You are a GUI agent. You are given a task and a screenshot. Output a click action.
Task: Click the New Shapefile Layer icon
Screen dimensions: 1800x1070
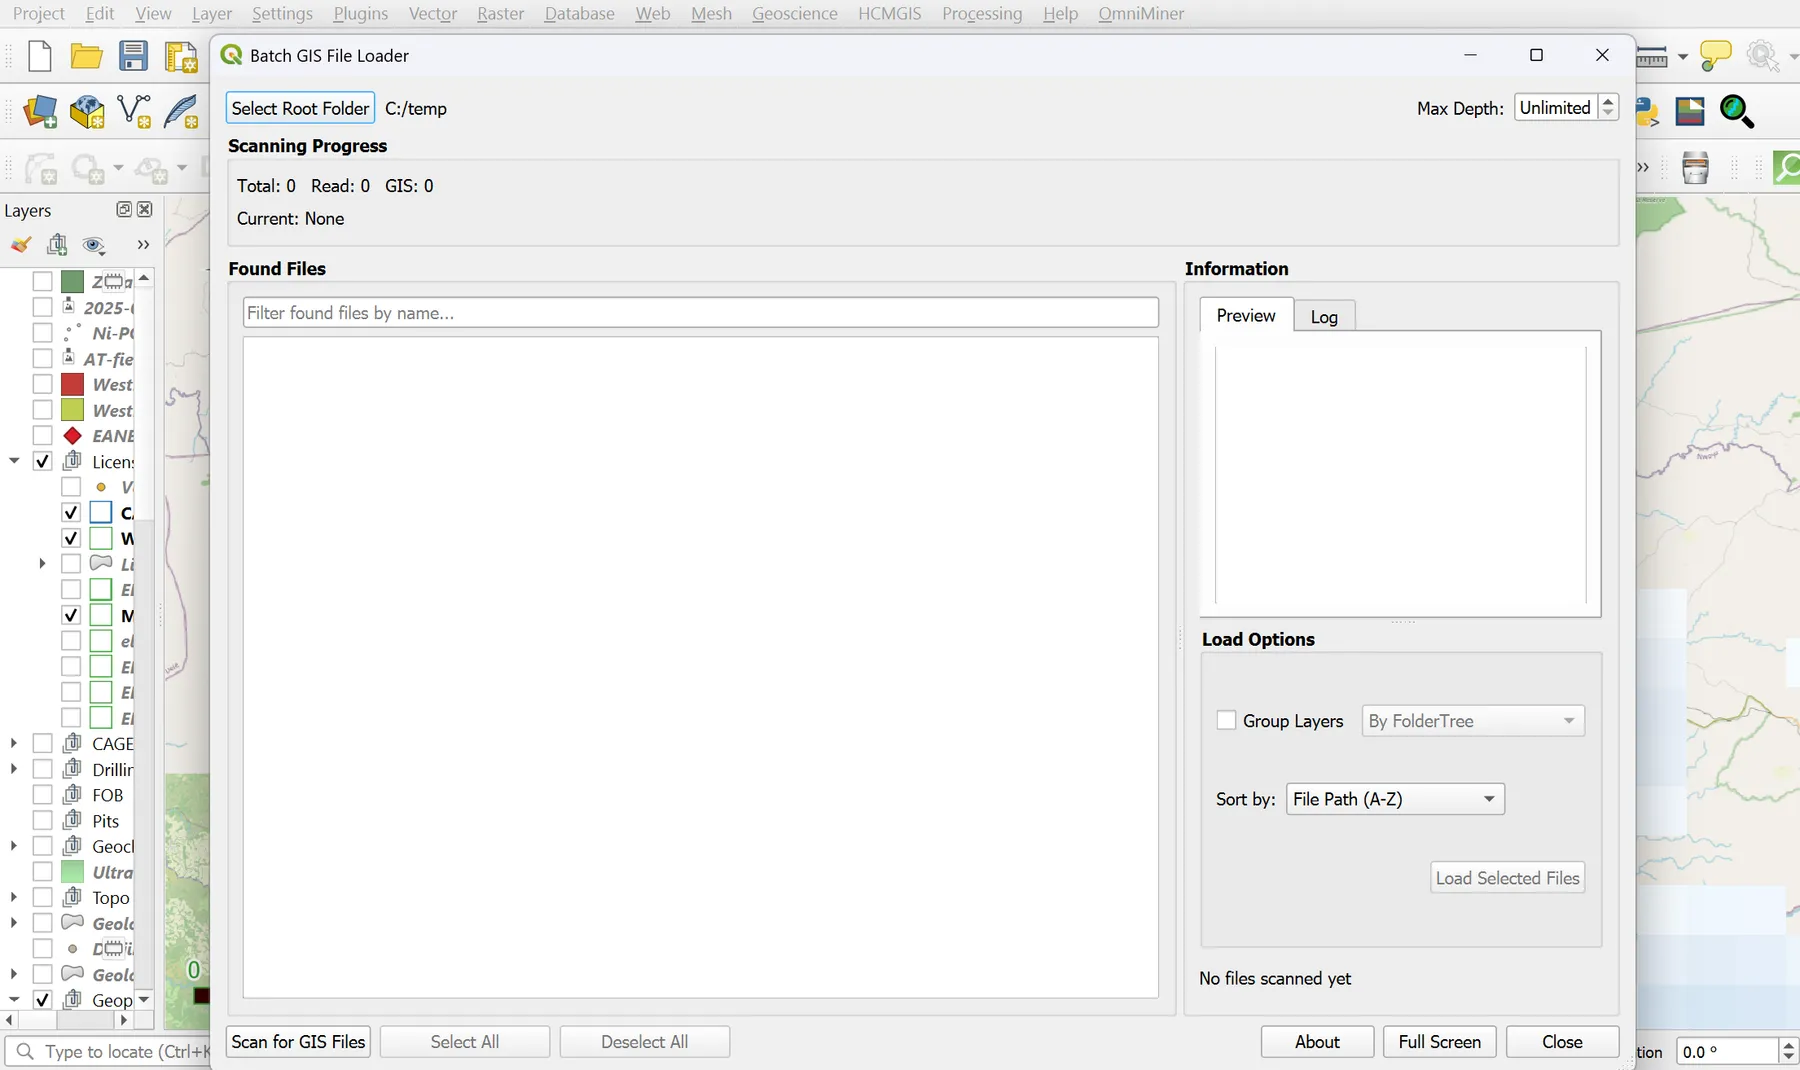coord(134,111)
